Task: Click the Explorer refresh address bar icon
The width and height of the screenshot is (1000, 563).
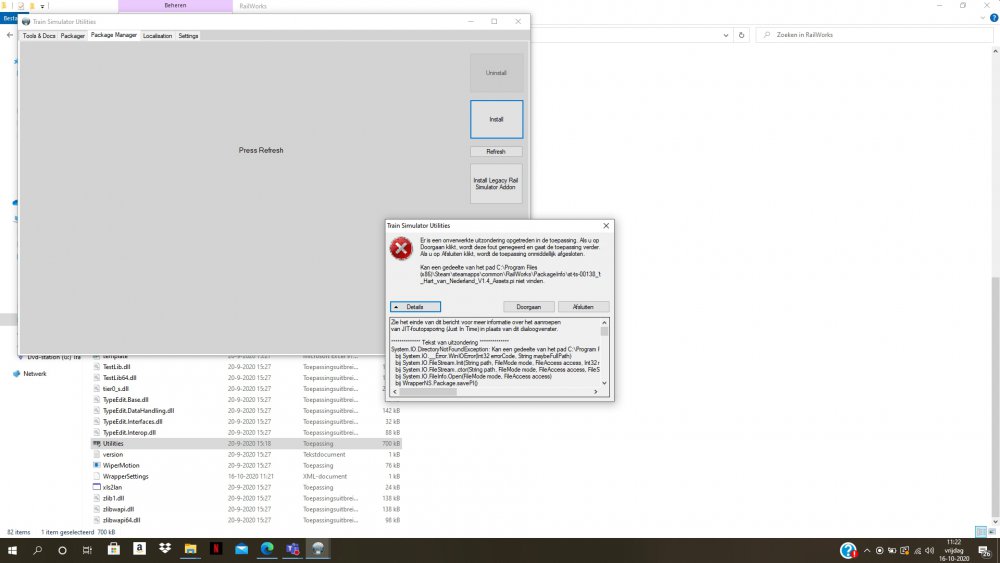Action: coord(741,35)
